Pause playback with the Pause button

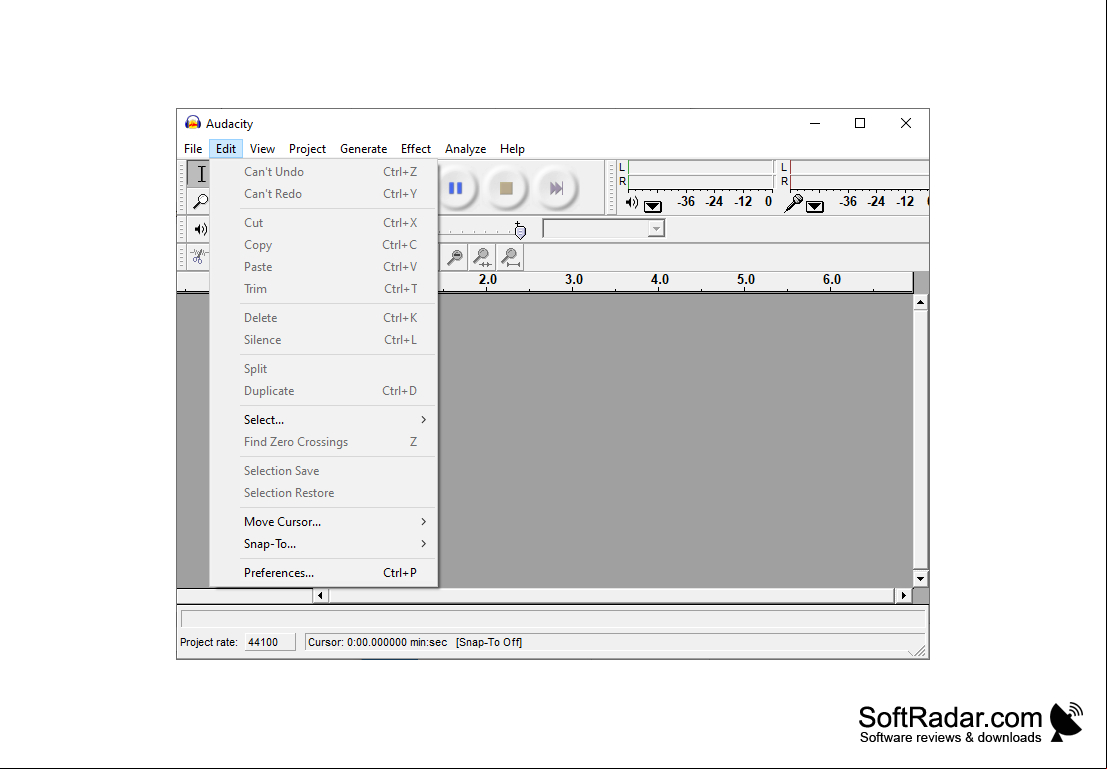pyautogui.click(x=456, y=188)
